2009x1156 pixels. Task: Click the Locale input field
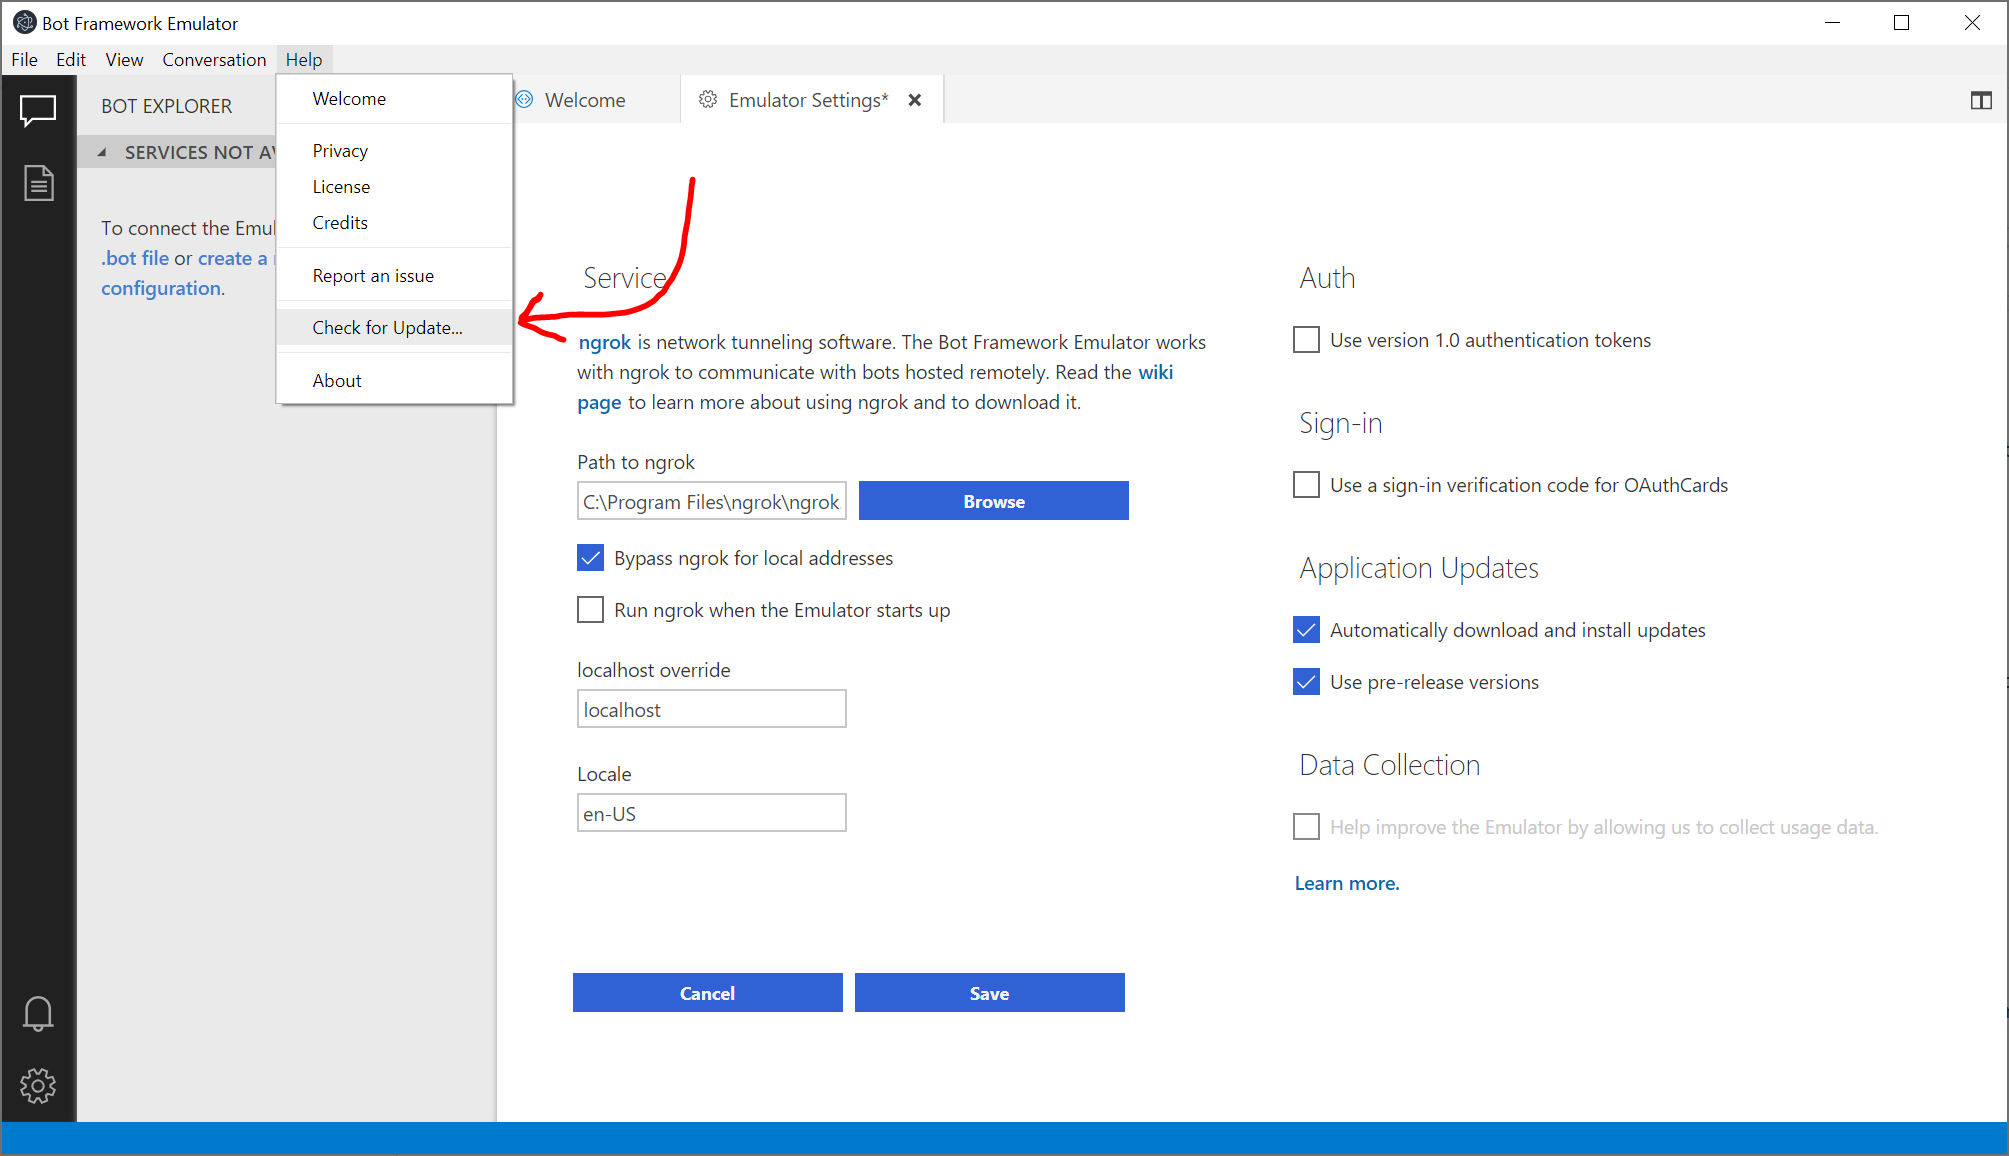[x=711, y=813]
